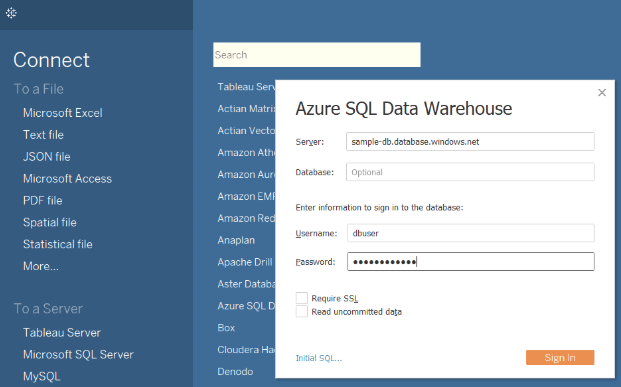Choose Spatial file option
621x387 pixels.
[x=50, y=222]
